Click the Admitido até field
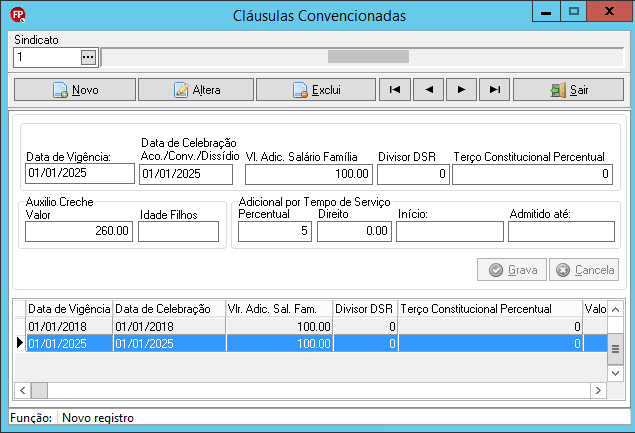The image size is (635, 433). pyautogui.click(x=561, y=231)
